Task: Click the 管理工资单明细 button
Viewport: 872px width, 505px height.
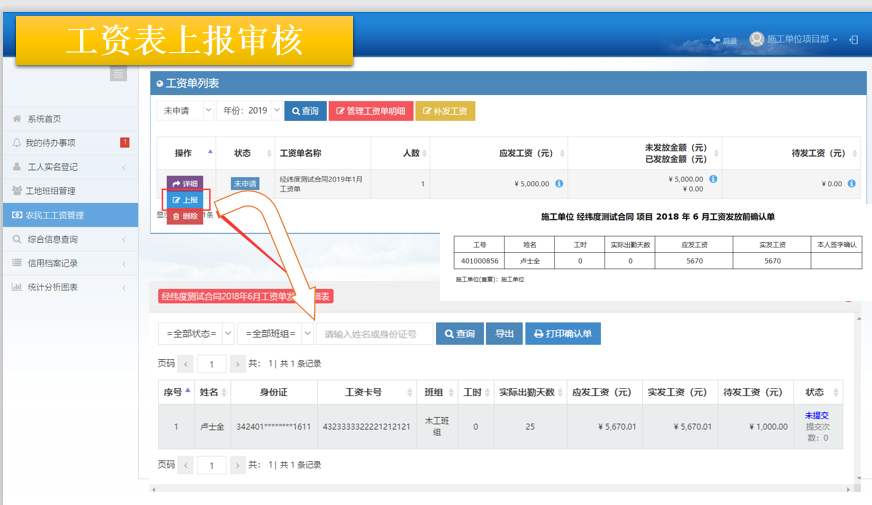Action: point(370,111)
